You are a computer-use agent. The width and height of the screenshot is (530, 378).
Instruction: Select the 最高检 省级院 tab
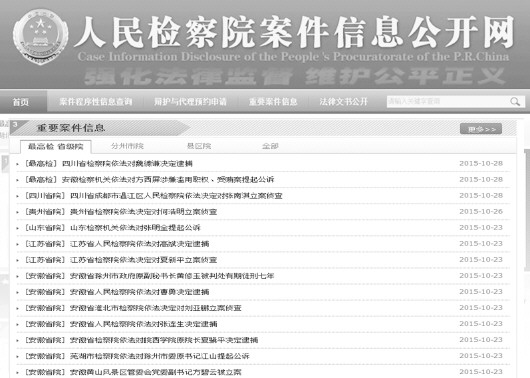[56, 146]
